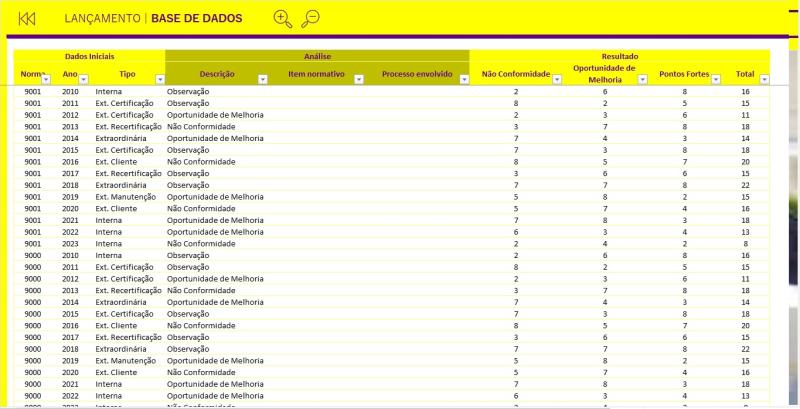Select Norma cell 9001 in the 2021 row
Image resolution: width=800 pixels, height=409 pixels.
coord(33,220)
